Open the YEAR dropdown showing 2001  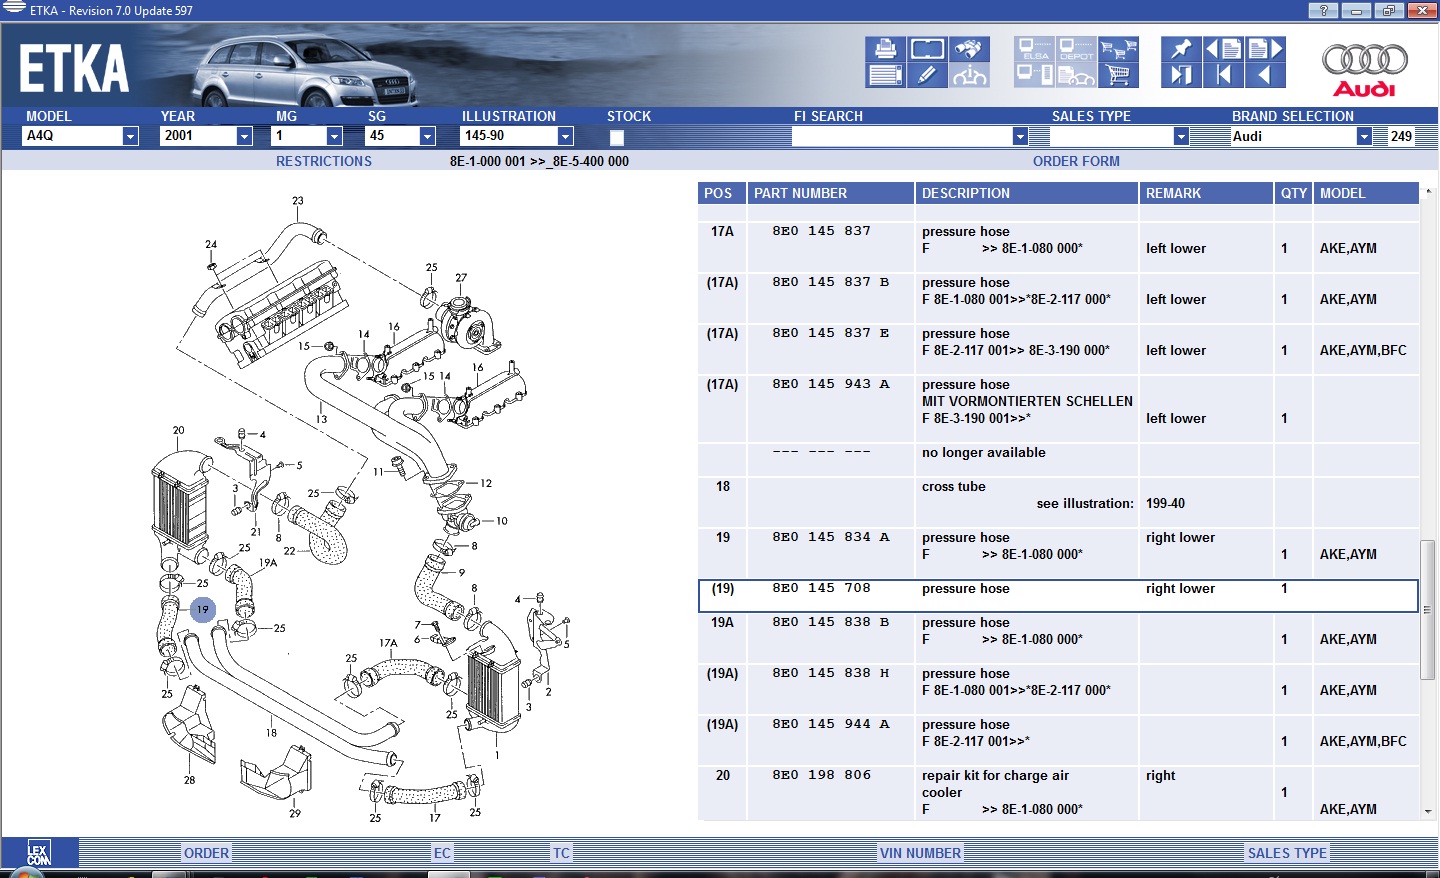click(244, 136)
